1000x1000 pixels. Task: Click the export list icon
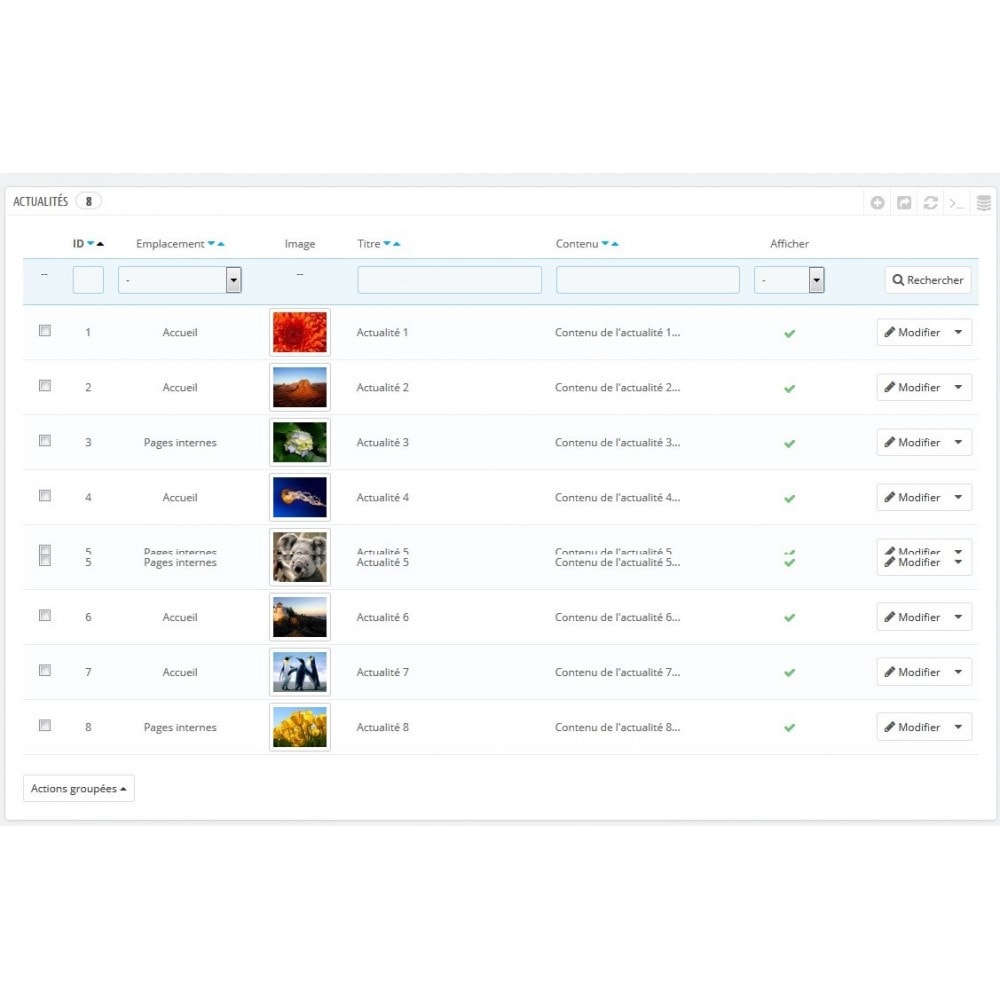[904, 203]
